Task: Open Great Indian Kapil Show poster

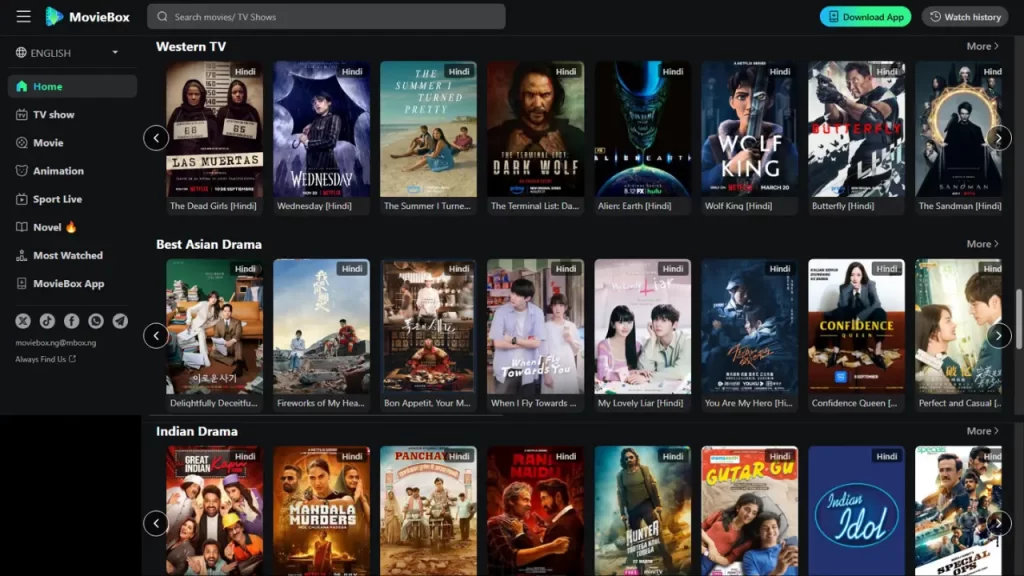Action: 214,511
